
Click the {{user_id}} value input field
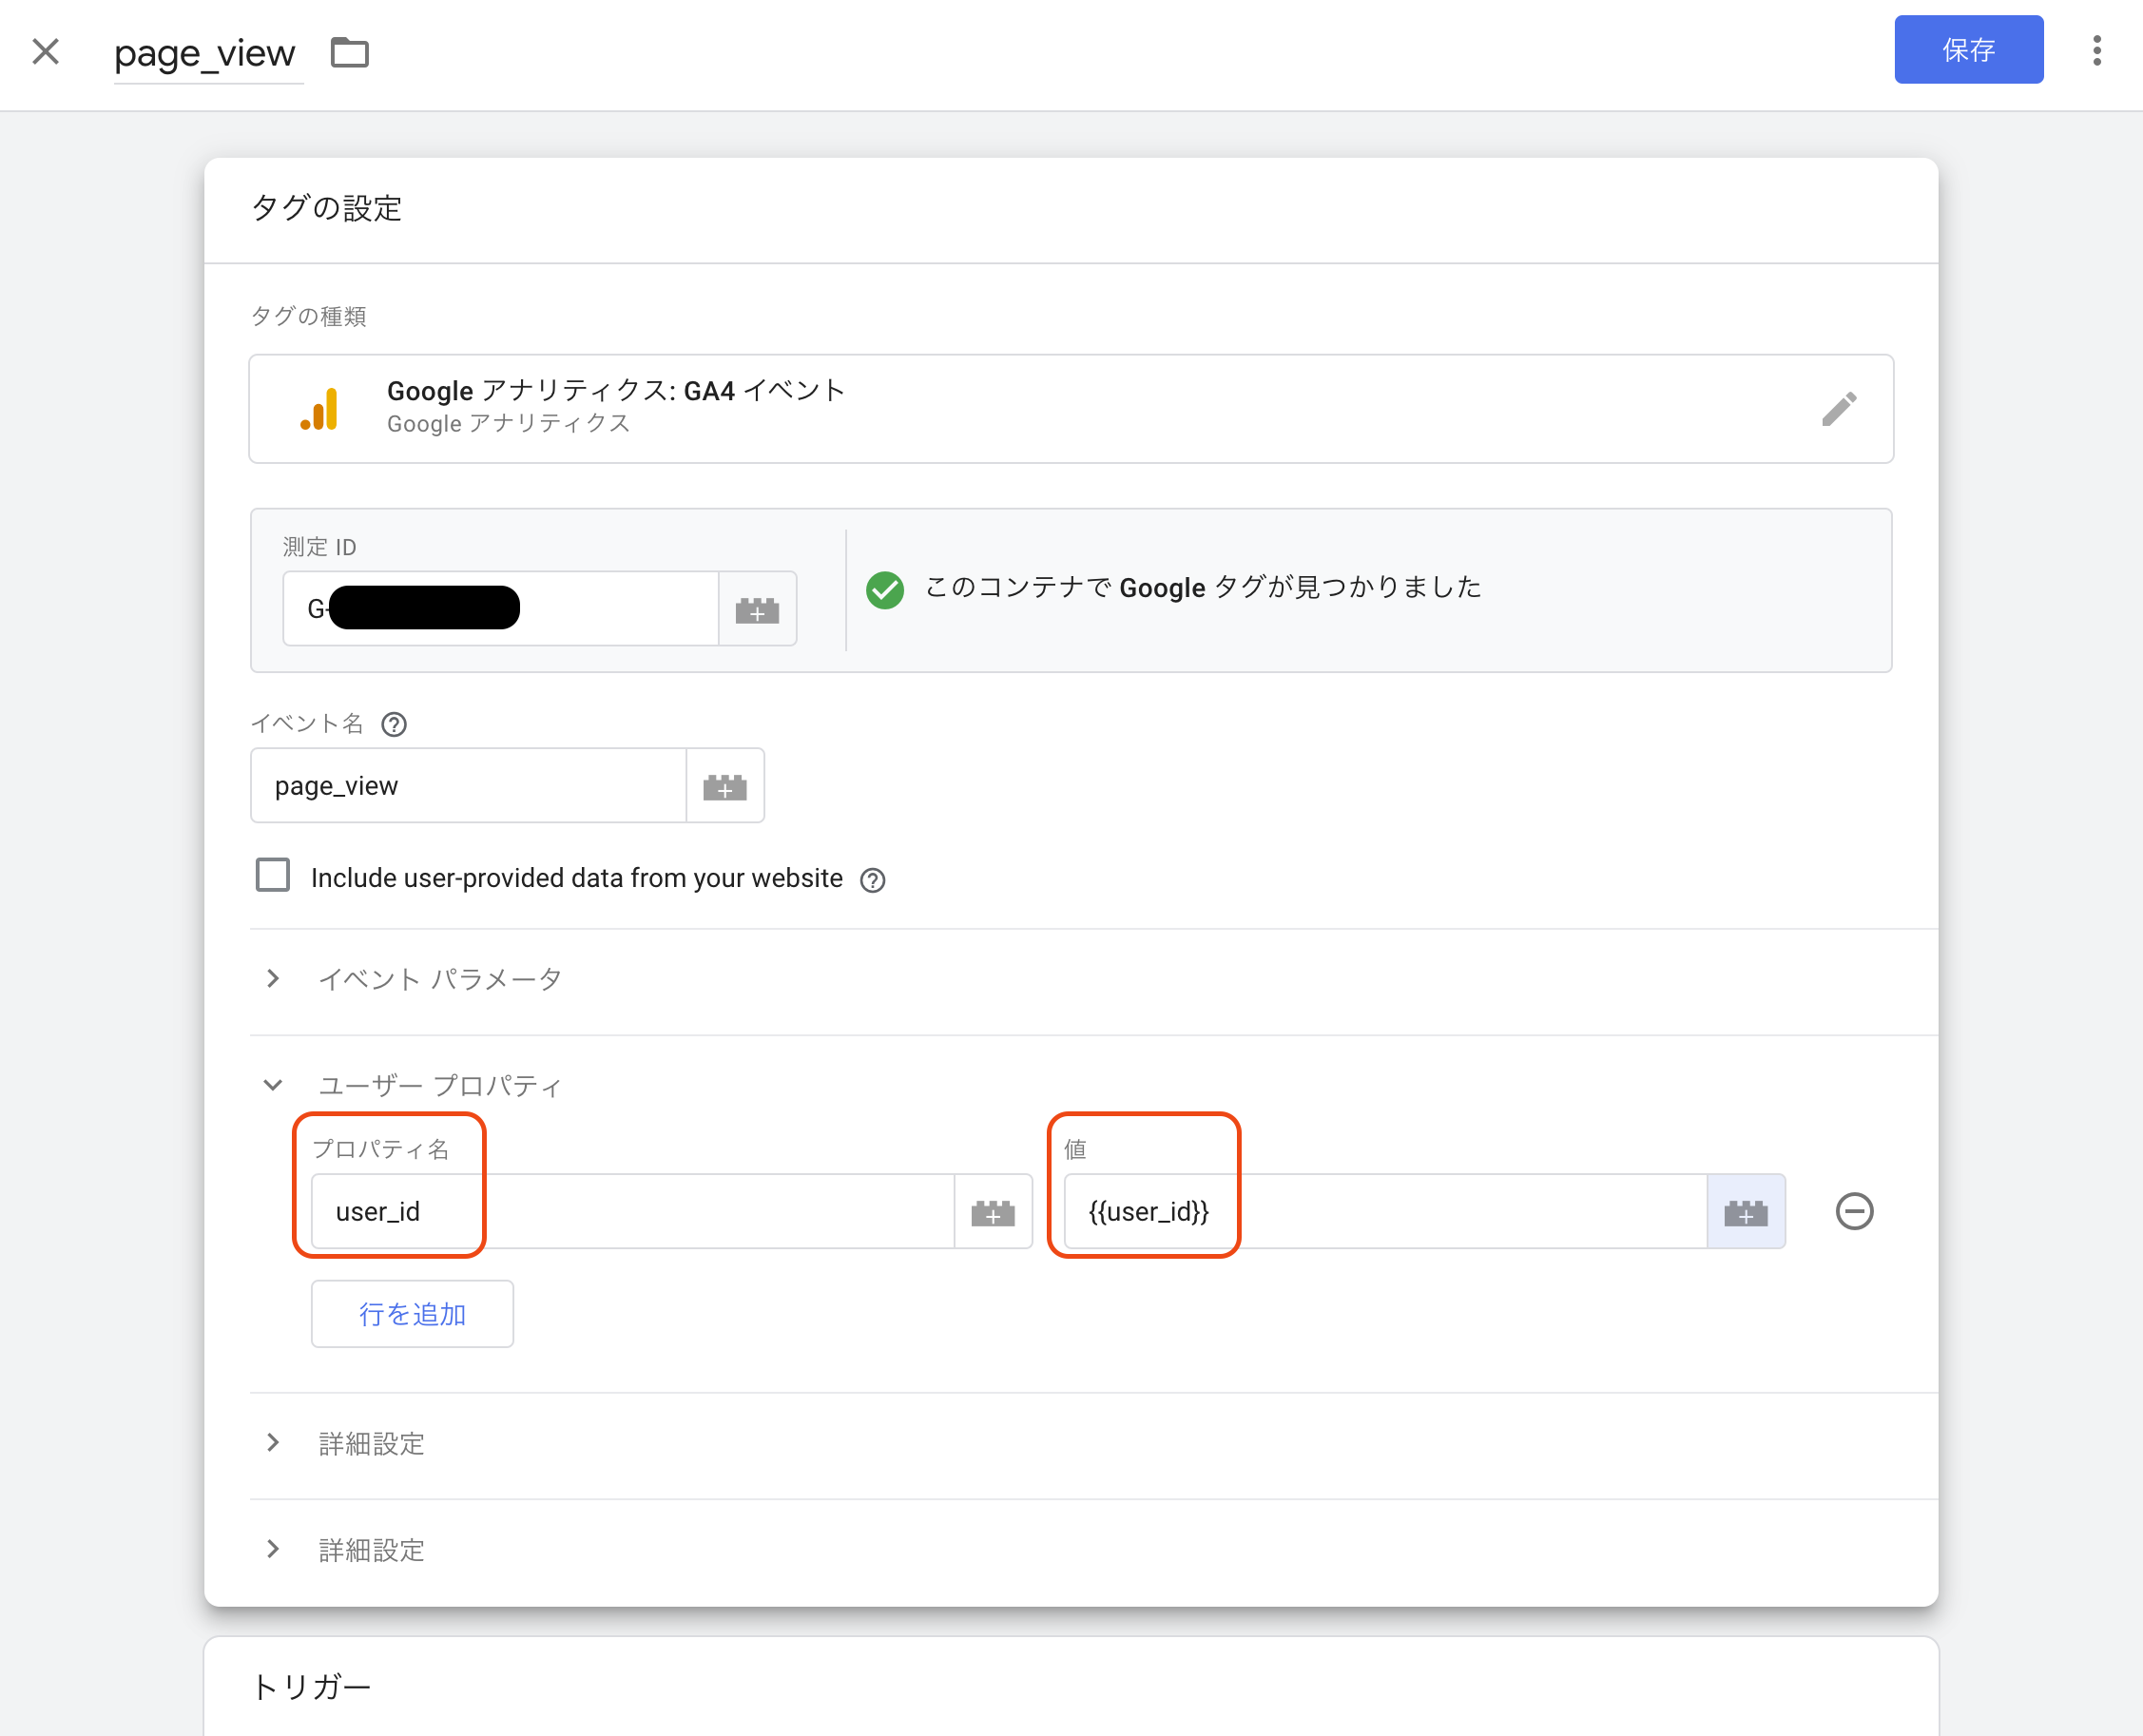click(x=1384, y=1212)
